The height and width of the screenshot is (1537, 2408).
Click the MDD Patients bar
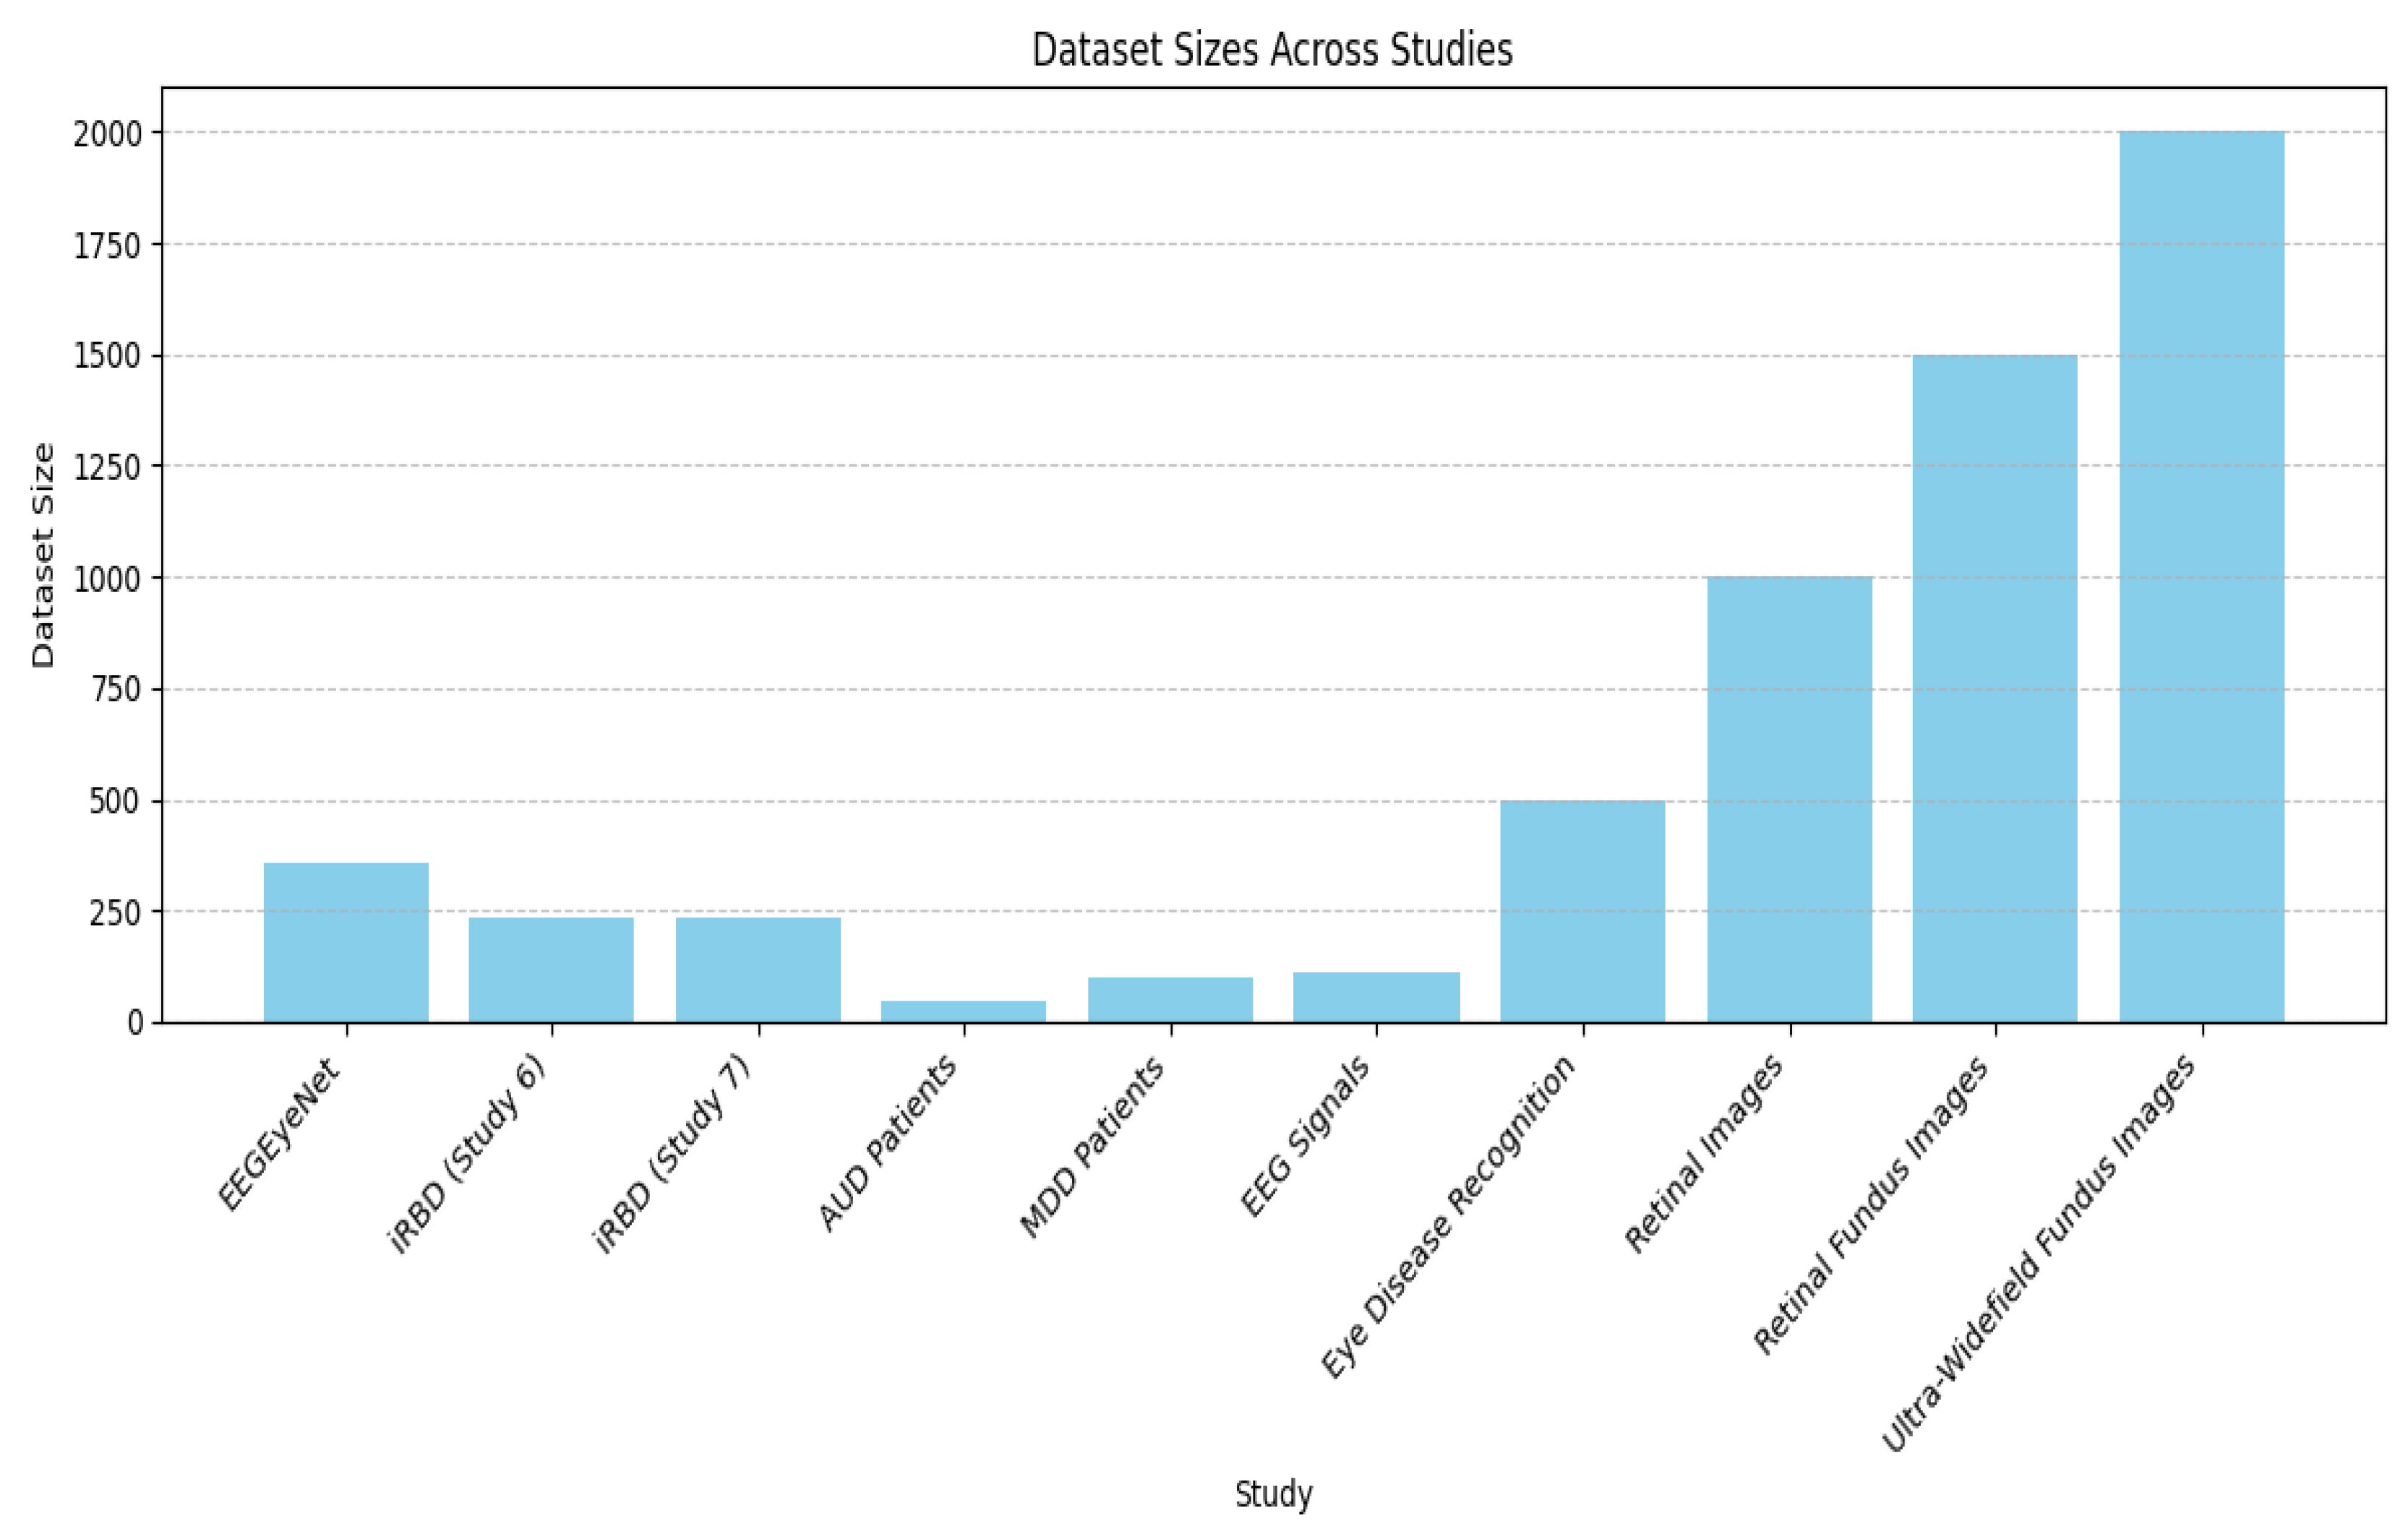(x=1170, y=999)
